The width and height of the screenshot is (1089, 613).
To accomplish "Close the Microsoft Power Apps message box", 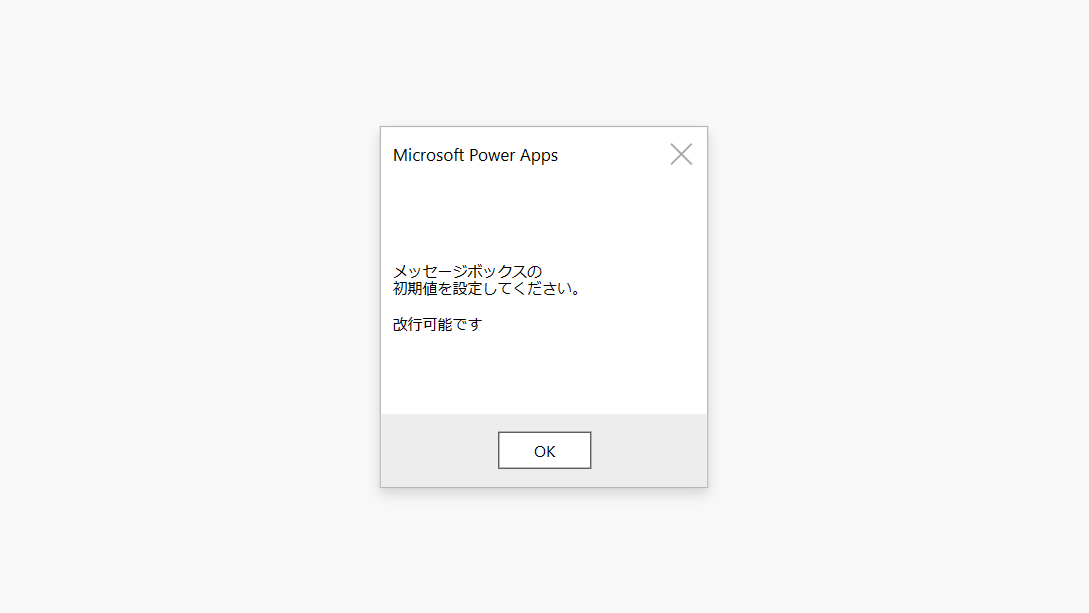I will 681,153.
